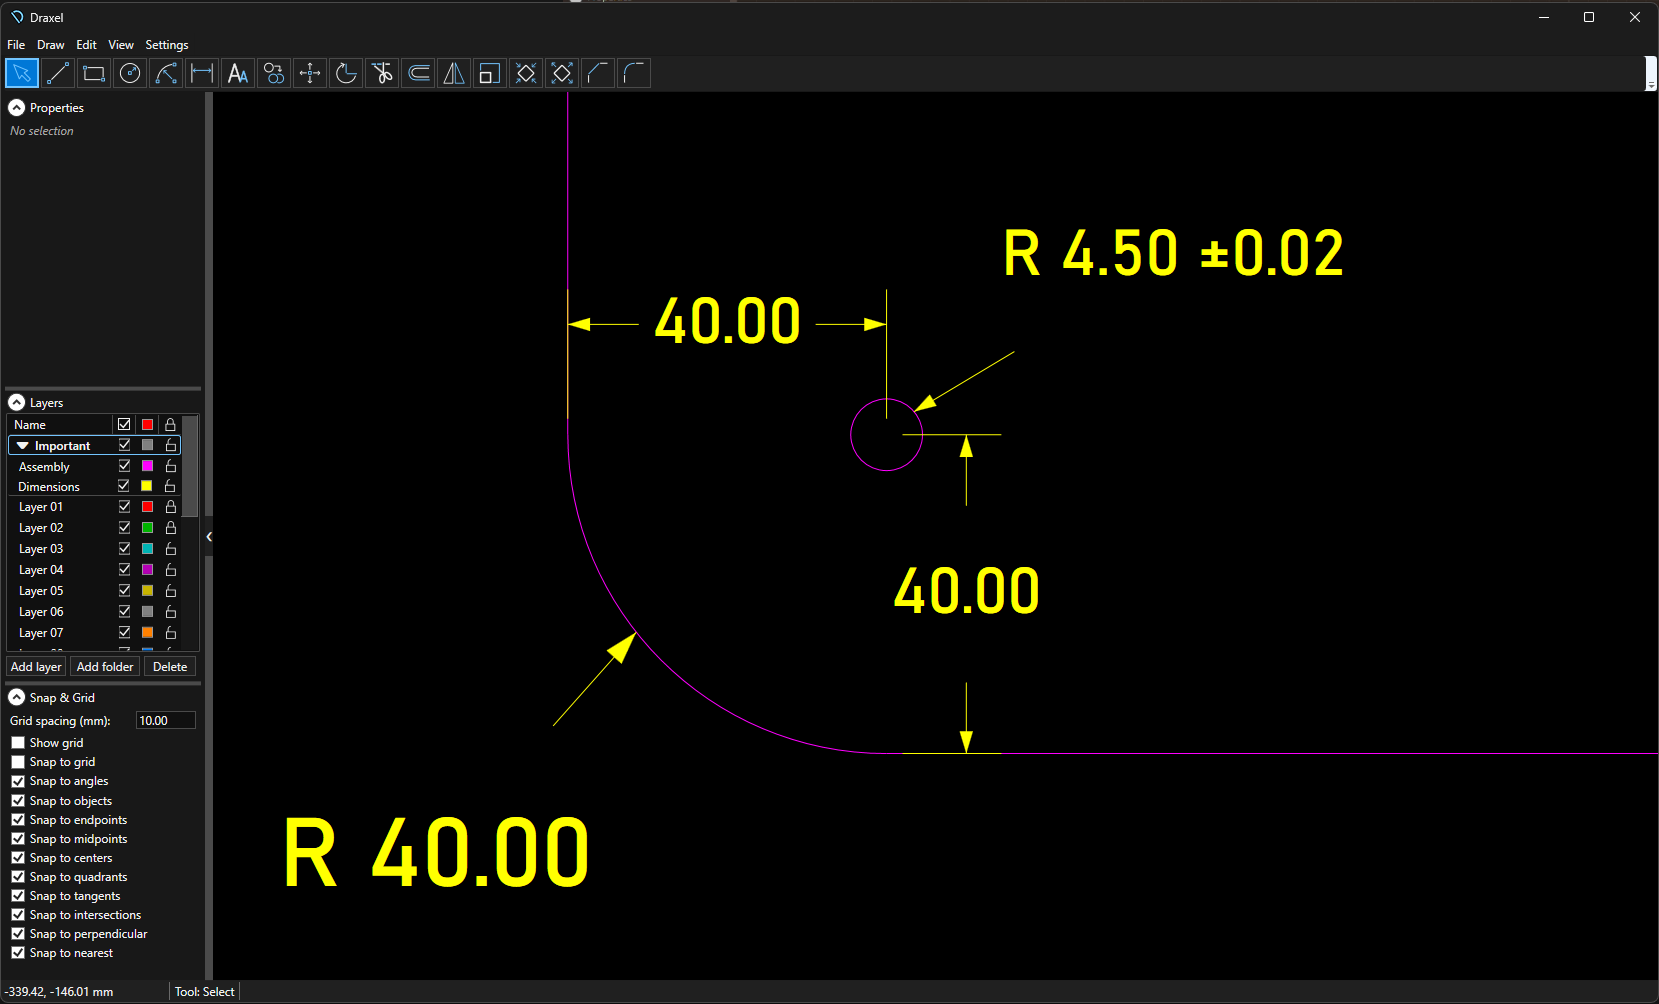Pick the Mirror tool

[454, 73]
